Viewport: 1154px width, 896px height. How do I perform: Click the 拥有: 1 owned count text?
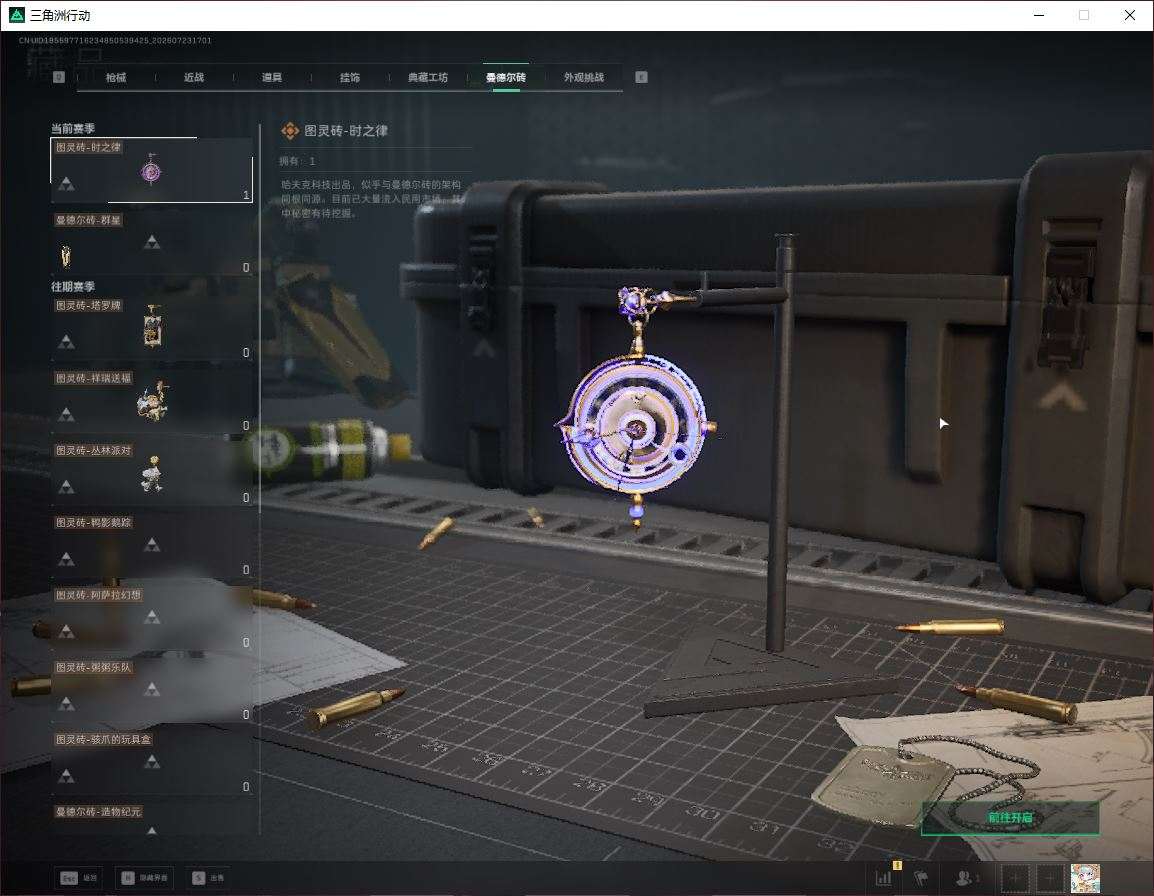click(297, 160)
